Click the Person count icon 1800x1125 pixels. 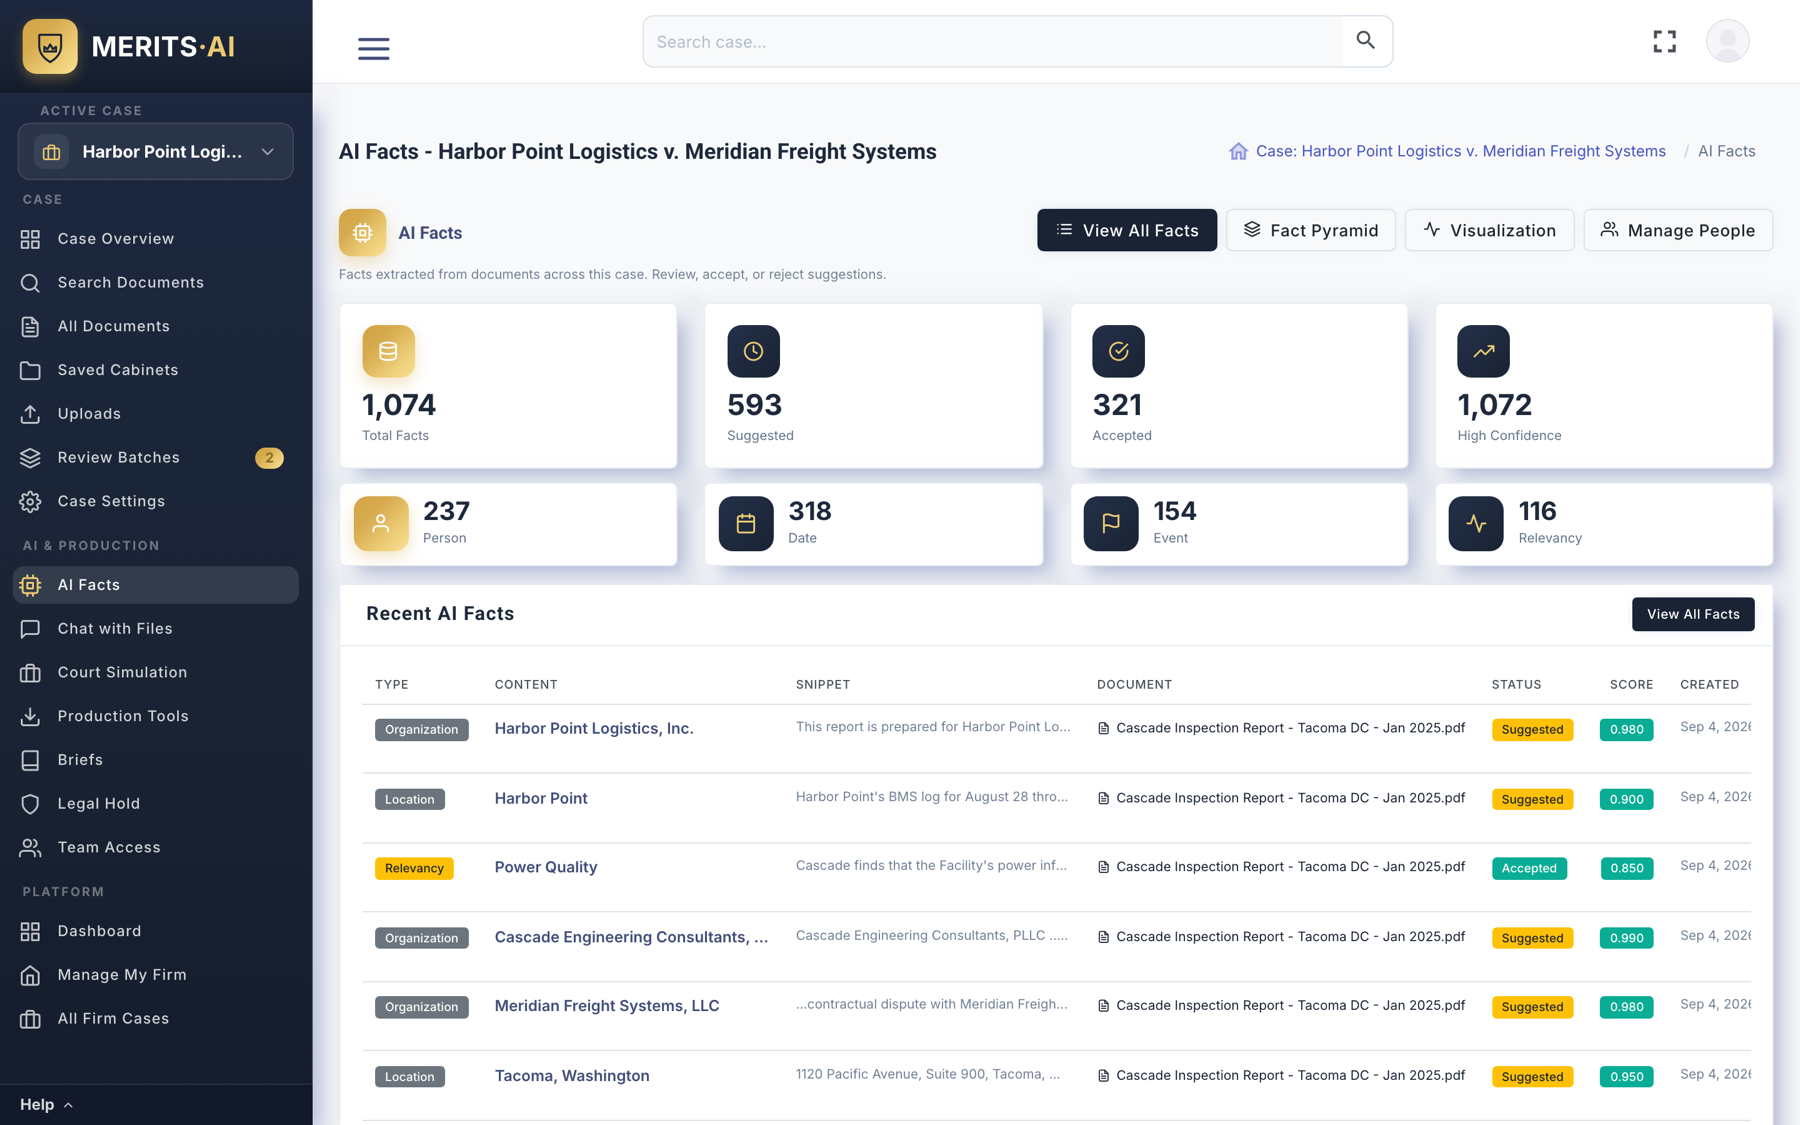[381, 523]
